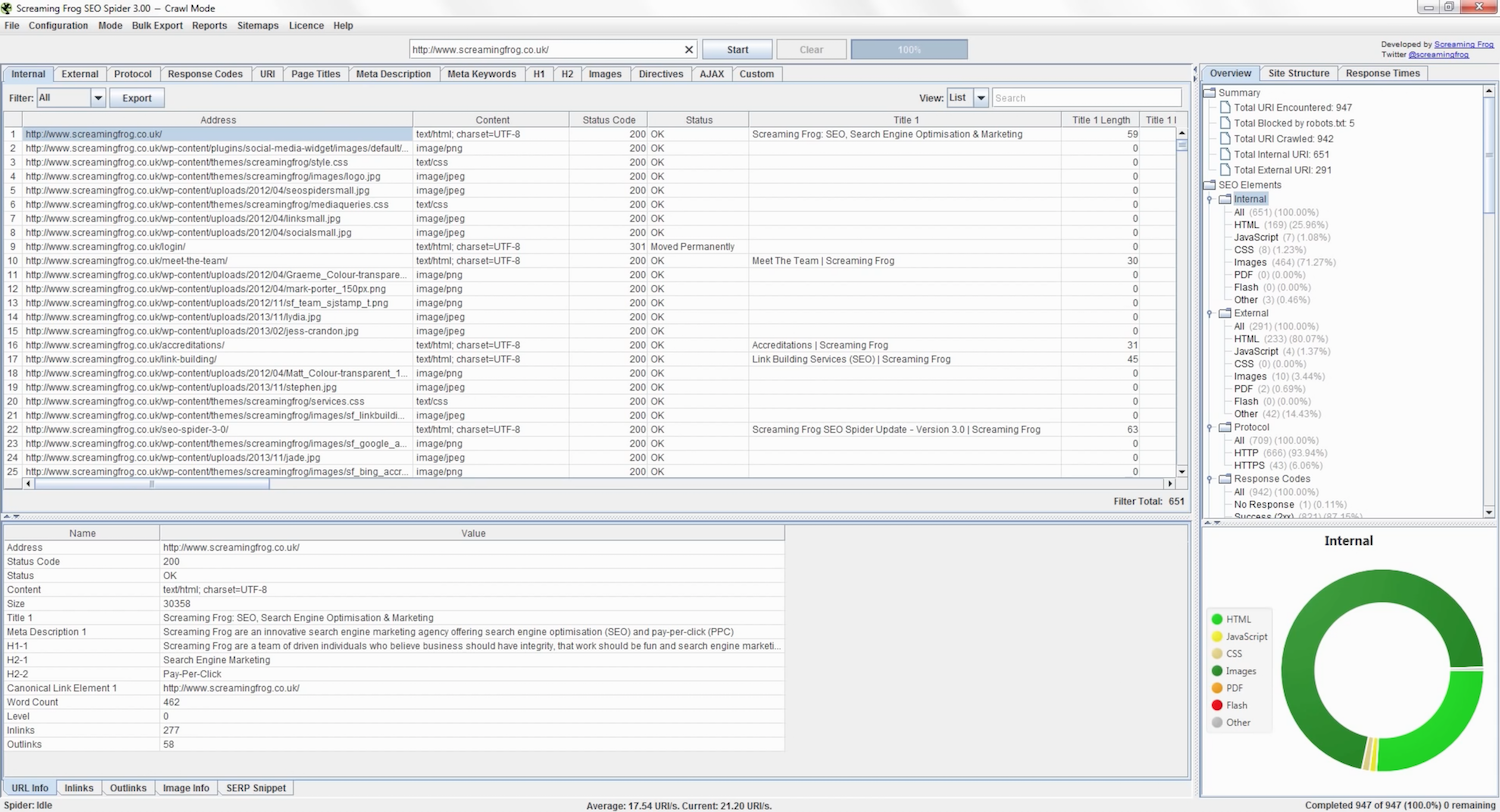Click the URL address input field
The width and height of the screenshot is (1500, 812).
pyautogui.click(x=546, y=49)
